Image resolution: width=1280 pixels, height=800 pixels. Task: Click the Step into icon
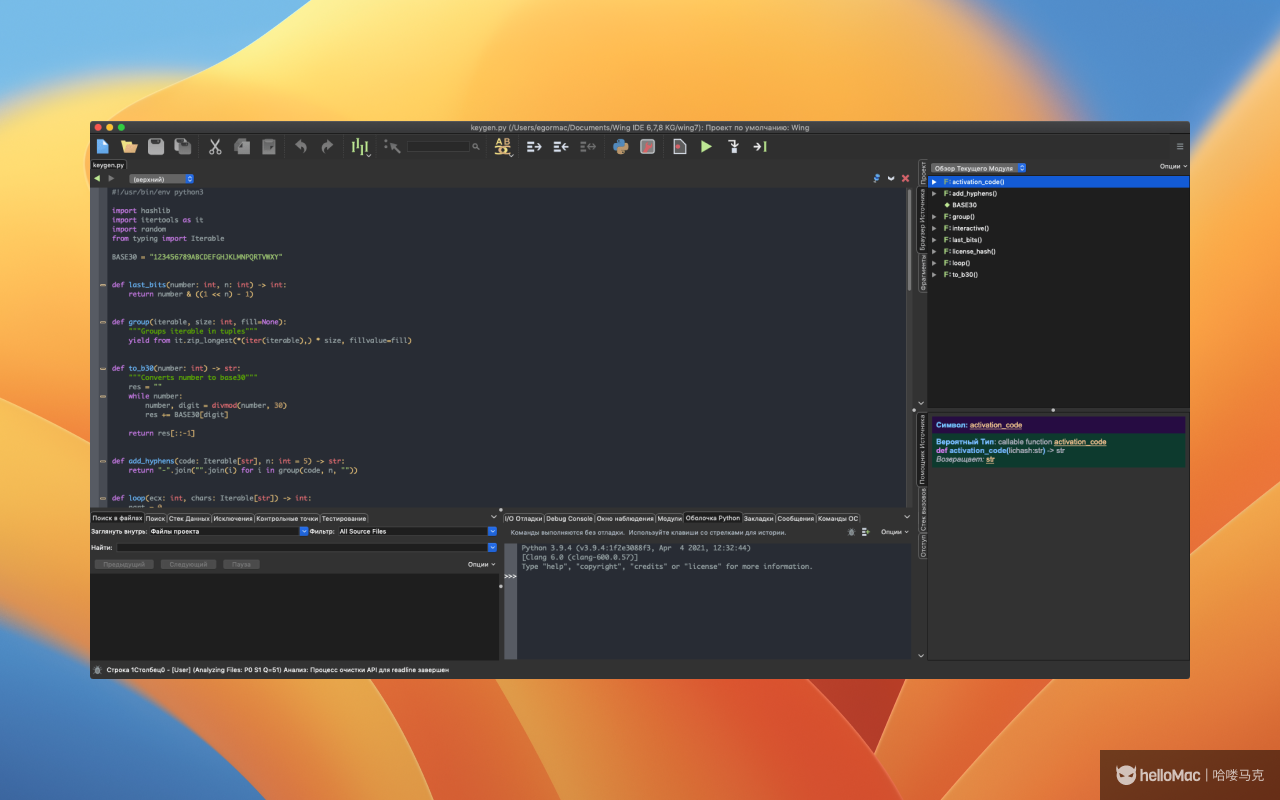tap(733, 146)
